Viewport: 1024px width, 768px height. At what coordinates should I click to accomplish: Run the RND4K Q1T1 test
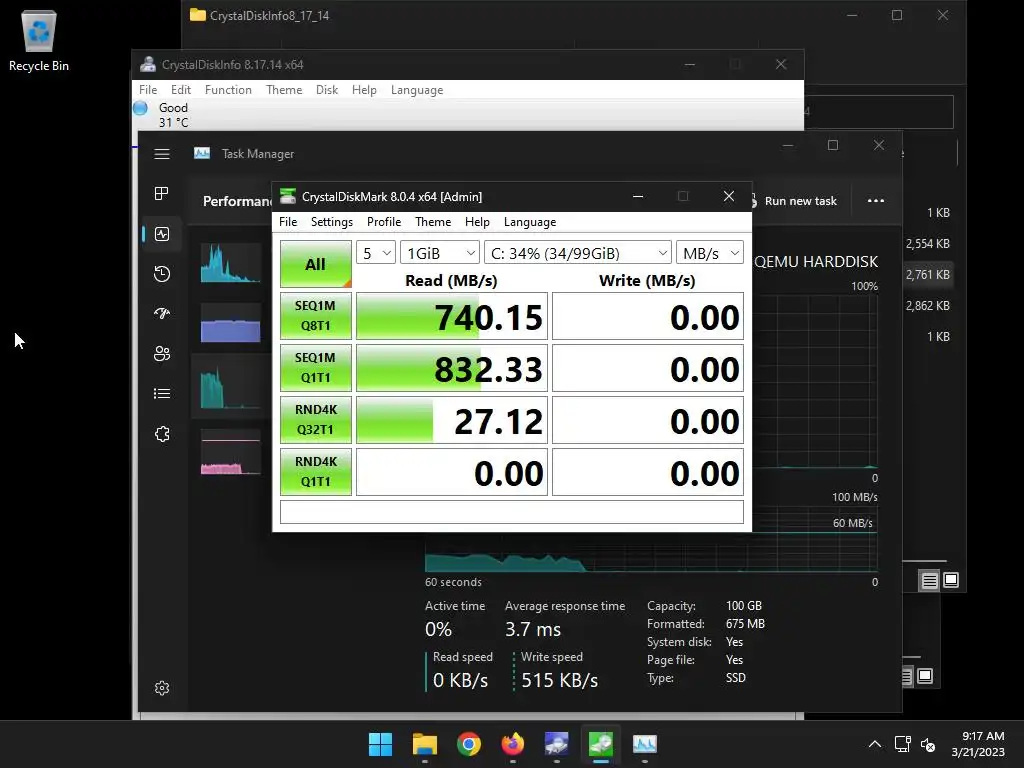coord(315,472)
